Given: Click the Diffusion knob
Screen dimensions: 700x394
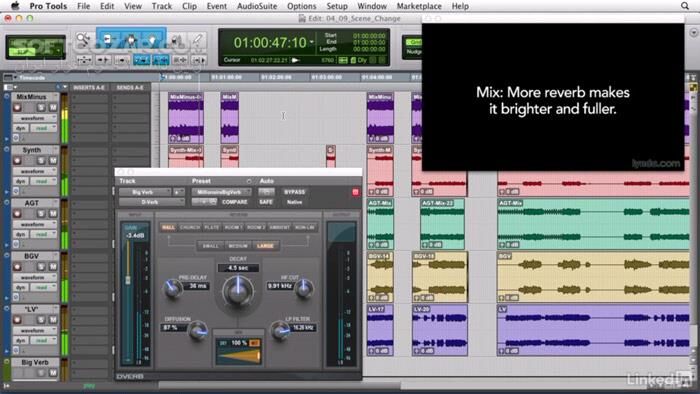Looking at the screenshot, I should pos(197,331).
